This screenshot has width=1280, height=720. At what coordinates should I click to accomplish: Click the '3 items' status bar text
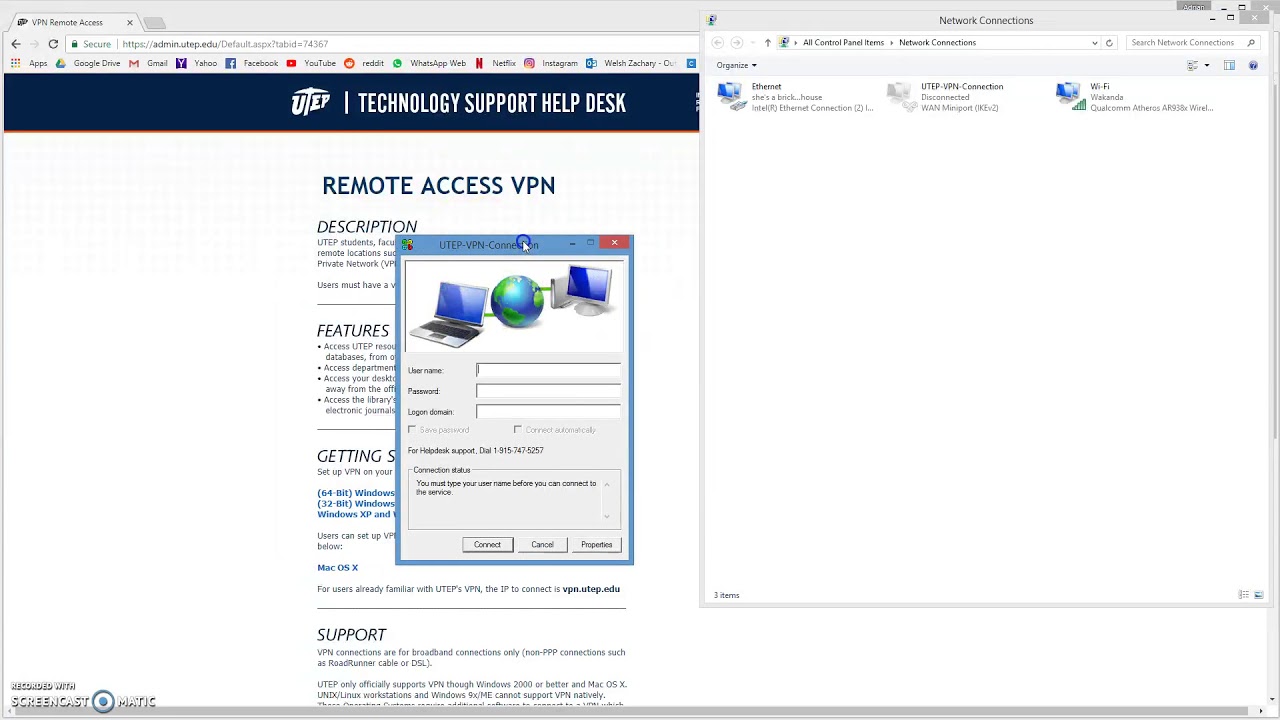coord(727,595)
